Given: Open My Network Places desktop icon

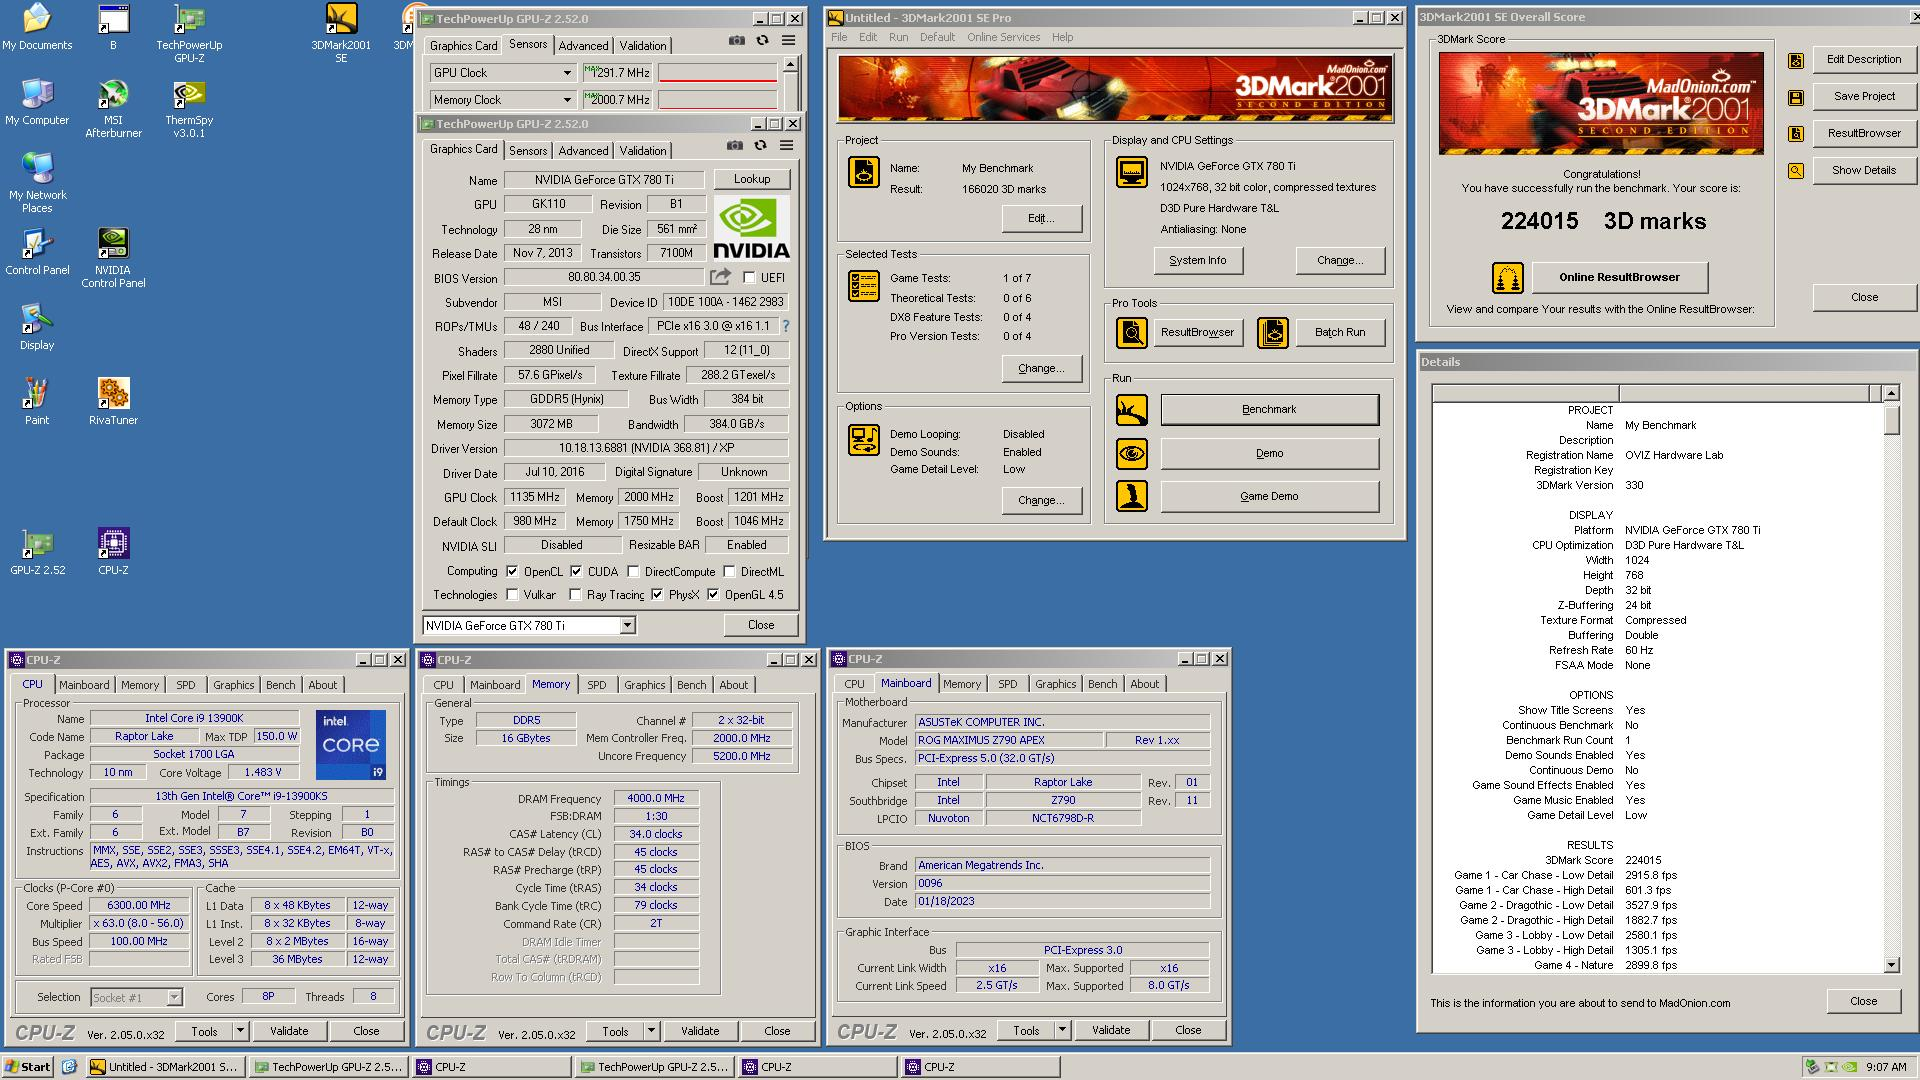Looking at the screenshot, I should point(37,184).
